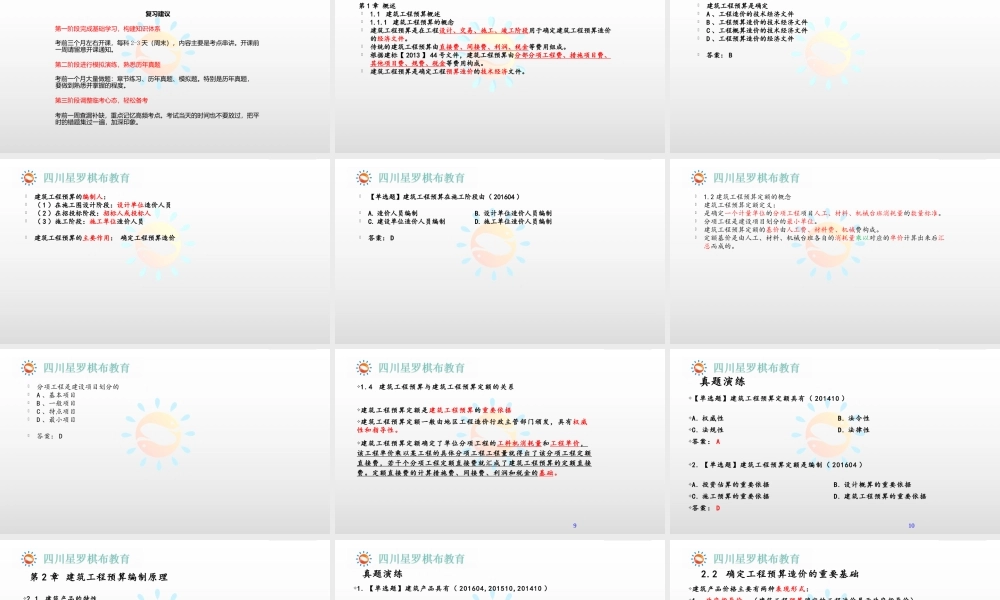
Task: Click the sun logo above the 真题演练 heading with page 10
Action: [699, 368]
